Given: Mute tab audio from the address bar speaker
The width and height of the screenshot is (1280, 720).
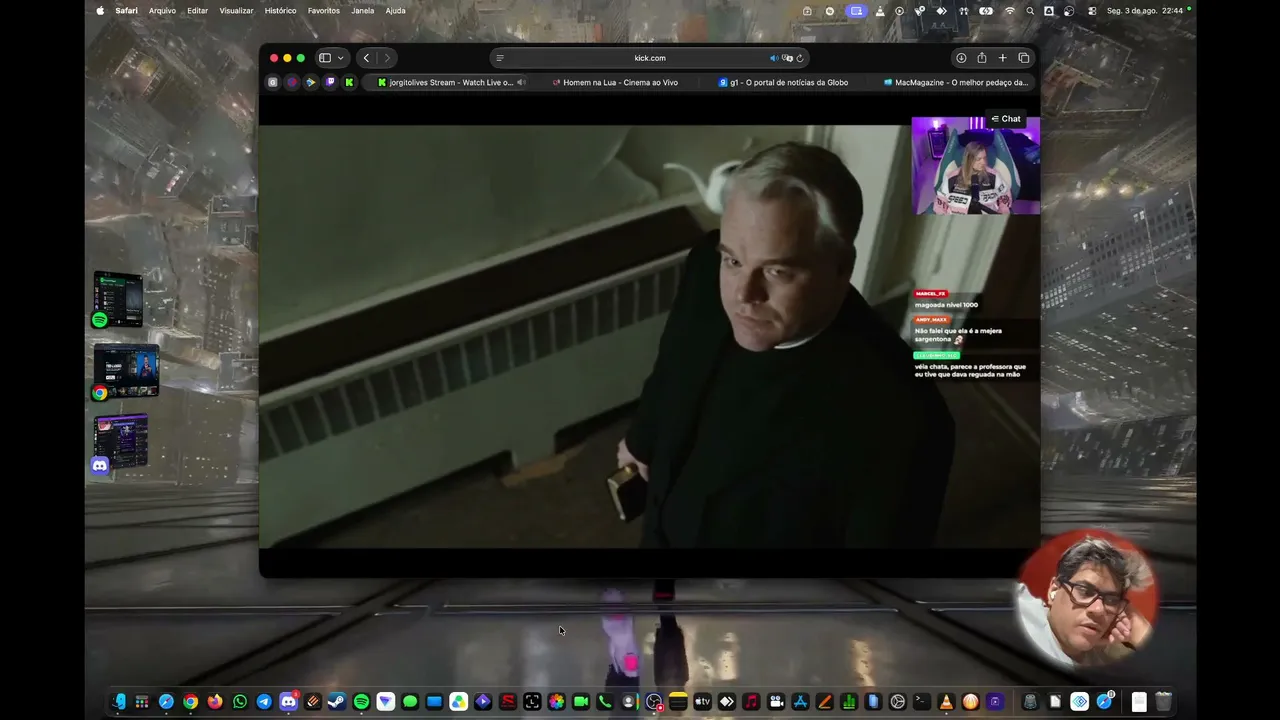Looking at the screenshot, I should 774,58.
